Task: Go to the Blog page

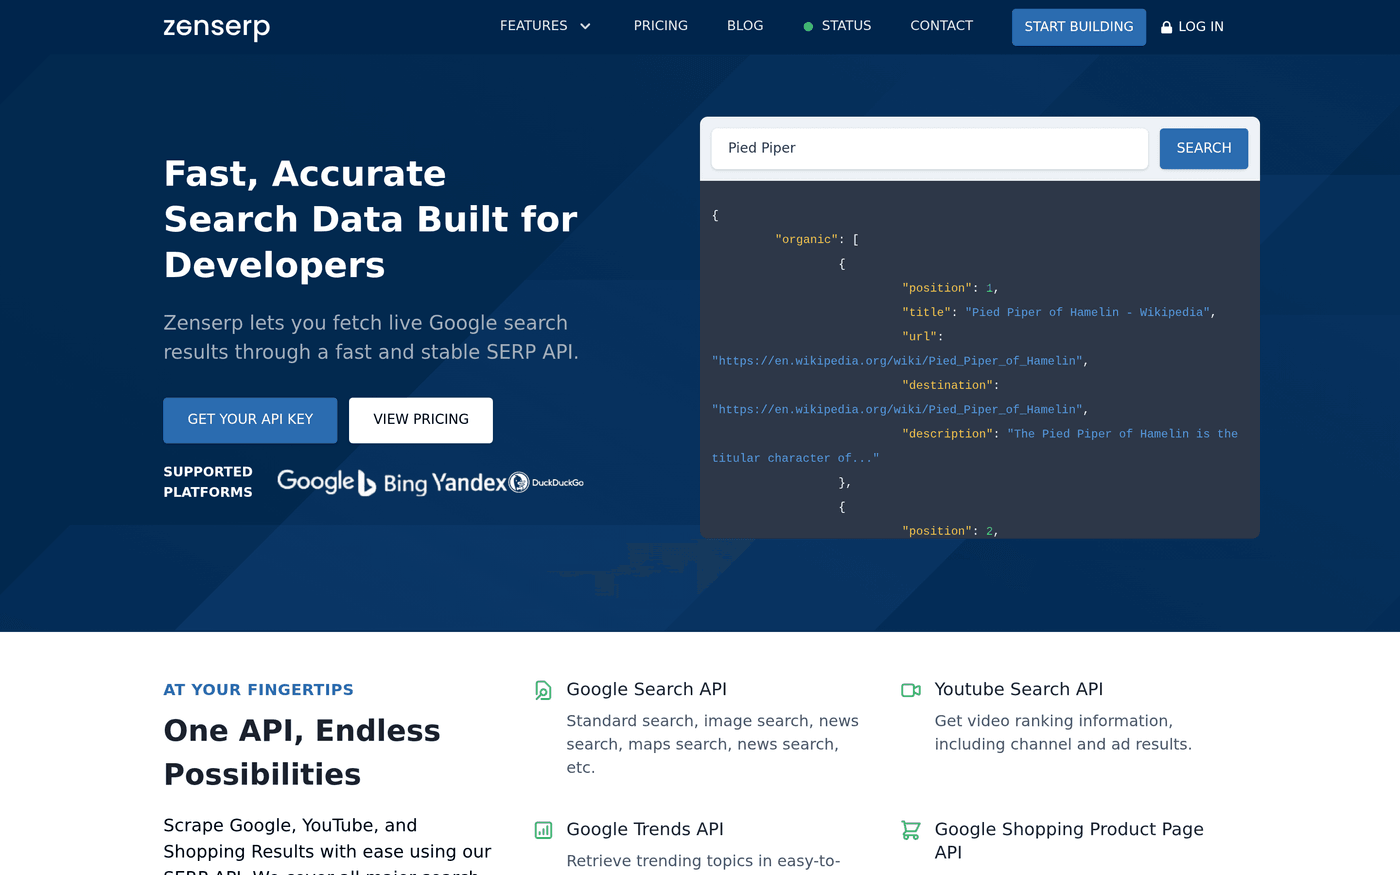Action: pos(745,26)
